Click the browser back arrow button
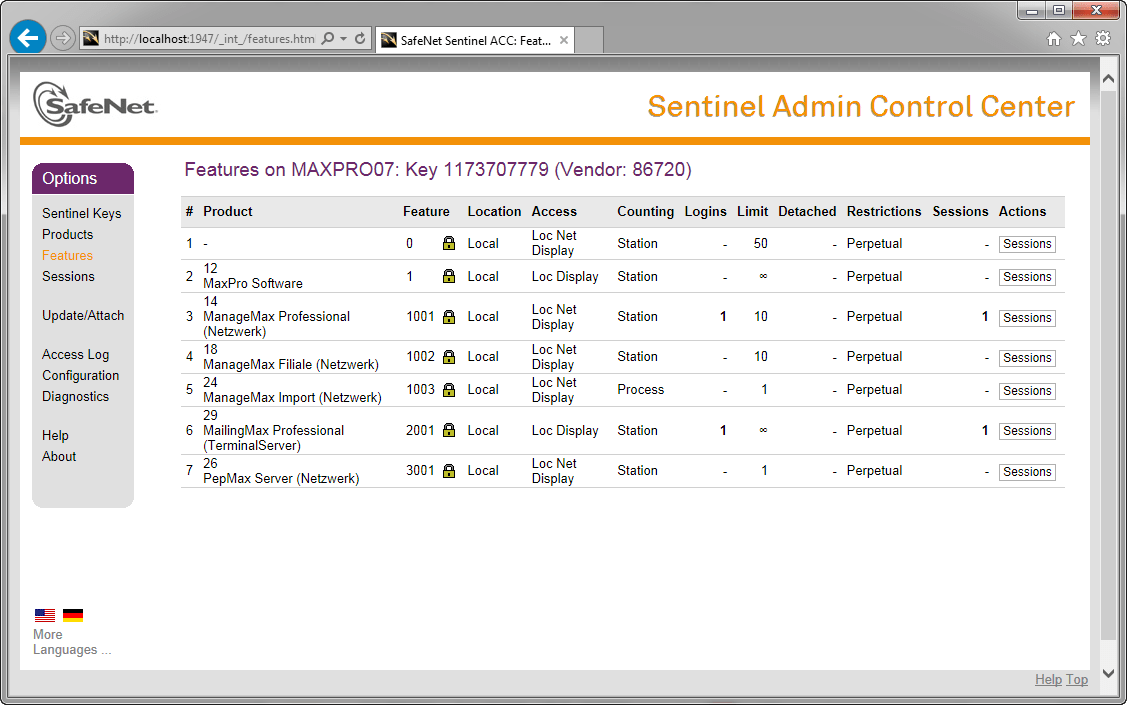The height and width of the screenshot is (705, 1127). coord(28,37)
